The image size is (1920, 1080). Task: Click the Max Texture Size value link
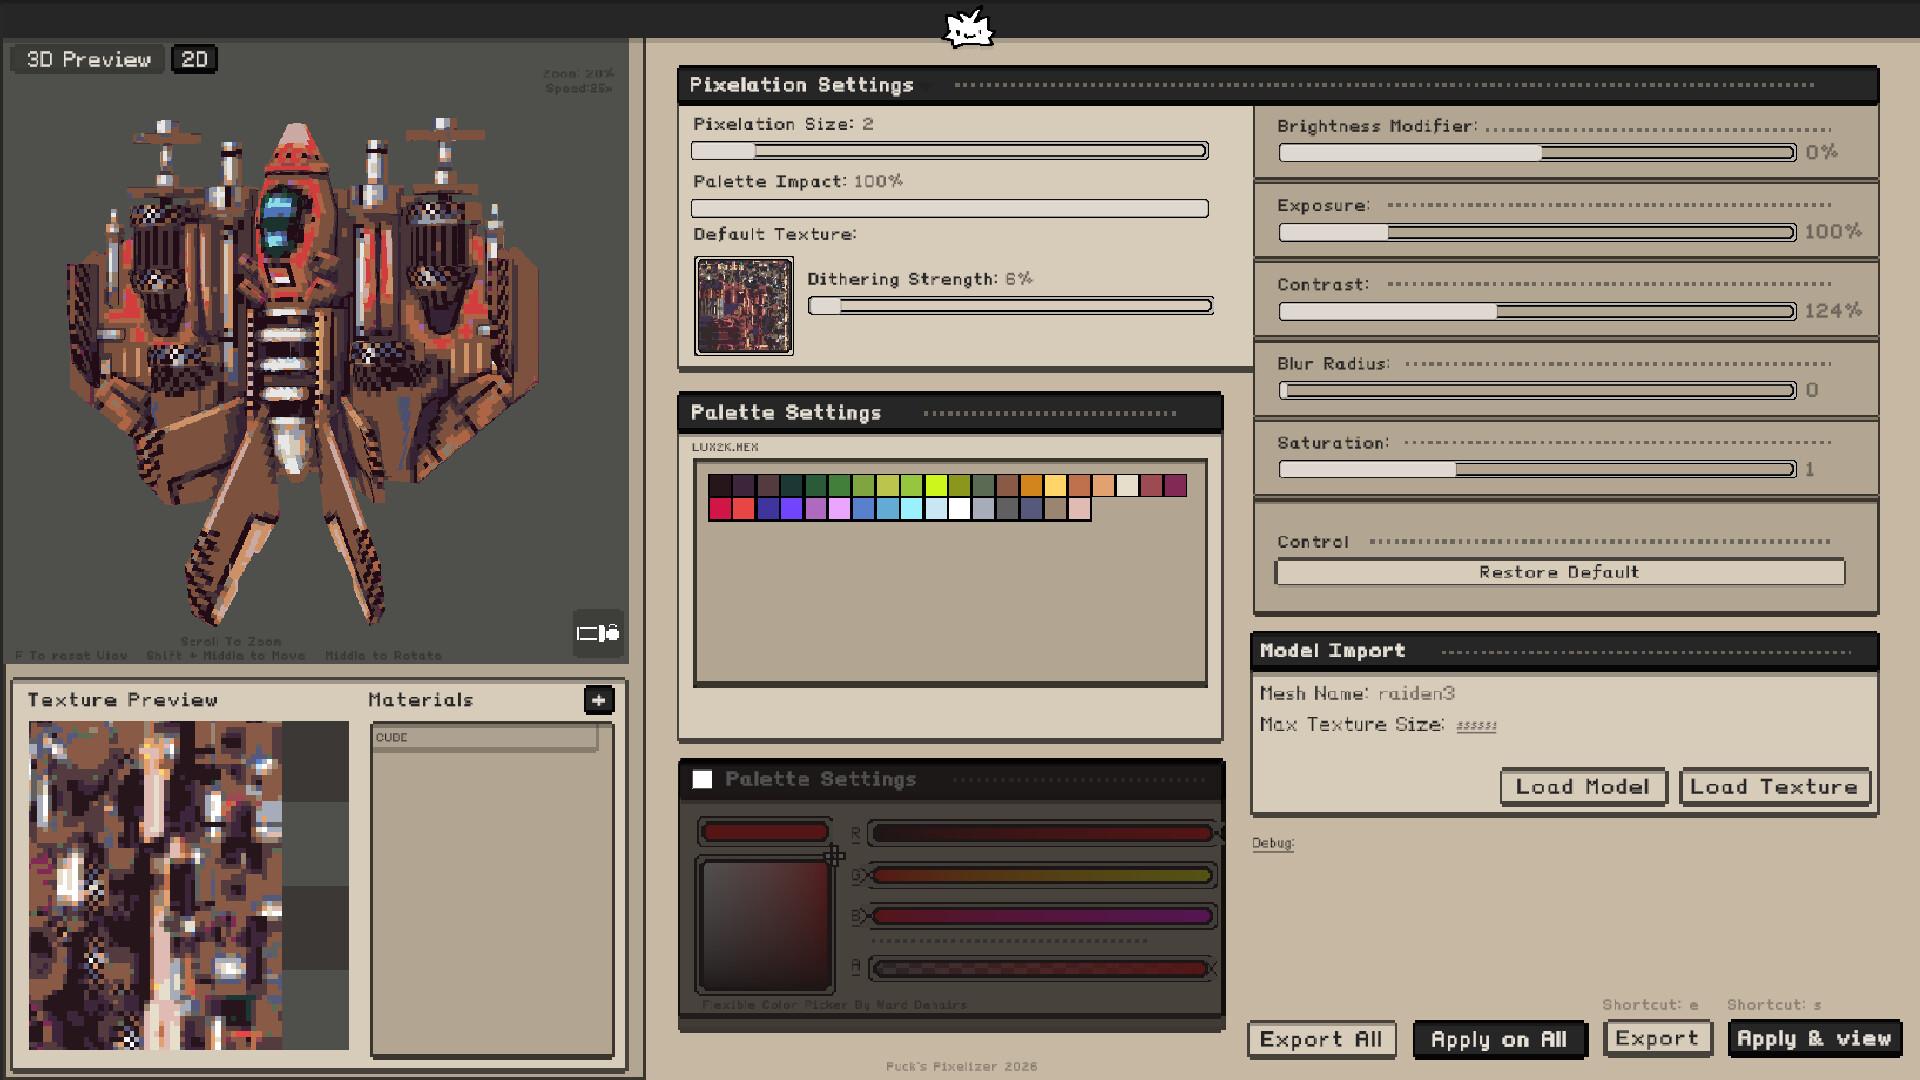click(x=1477, y=725)
